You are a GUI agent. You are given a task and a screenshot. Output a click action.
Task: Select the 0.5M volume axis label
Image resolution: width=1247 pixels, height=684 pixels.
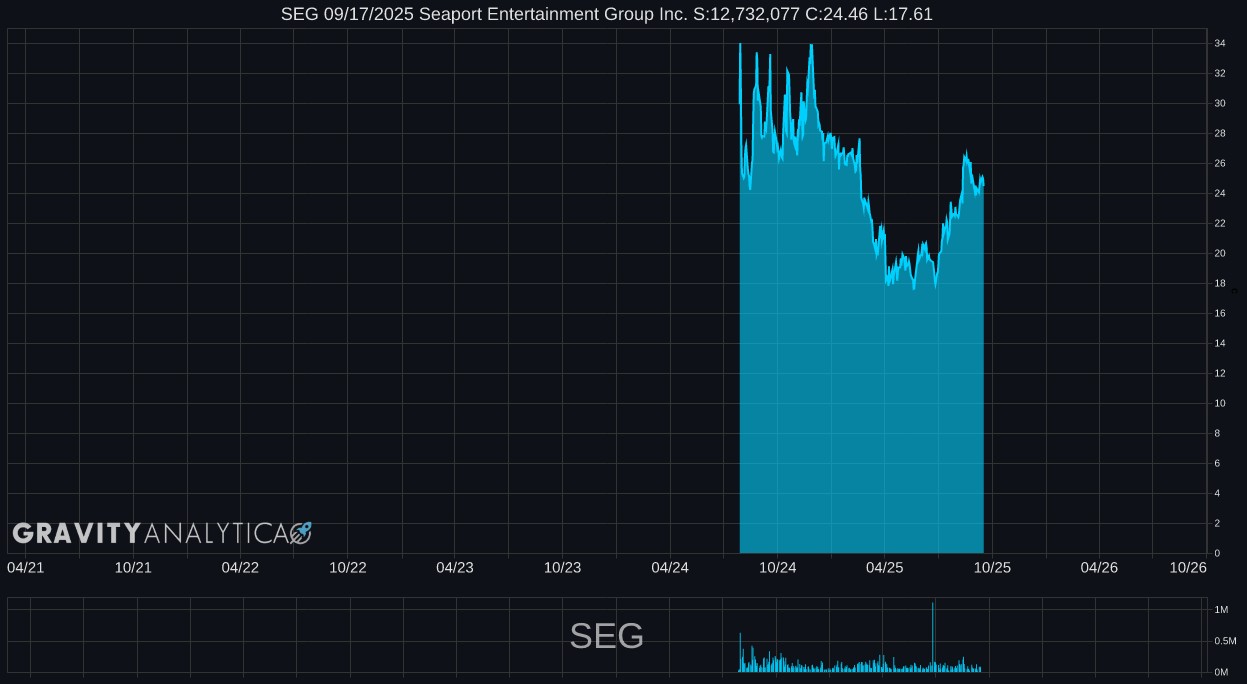(x=1225, y=641)
